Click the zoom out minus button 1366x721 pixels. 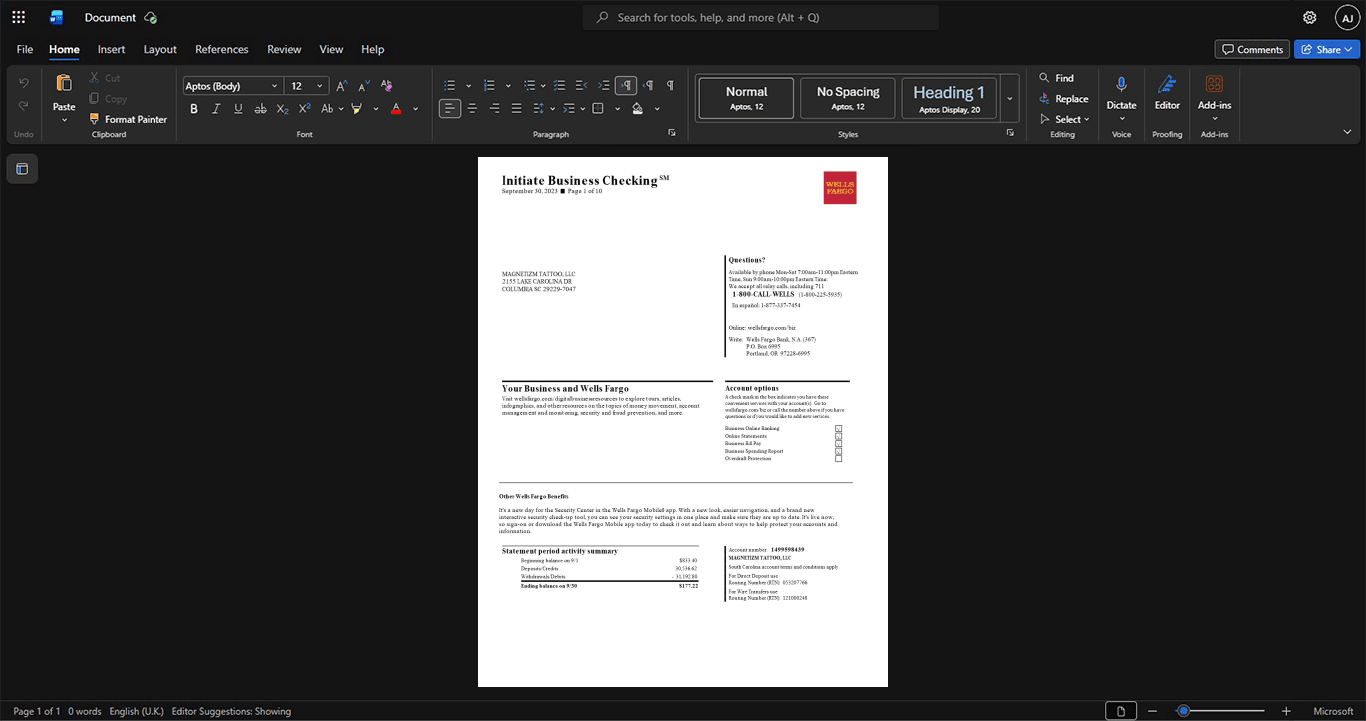[x=1154, y=711]
